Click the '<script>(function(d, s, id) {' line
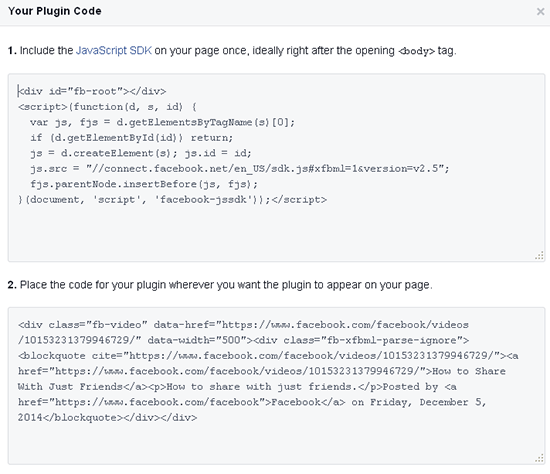This screenshot has width=550, height=474. [107, 107]
